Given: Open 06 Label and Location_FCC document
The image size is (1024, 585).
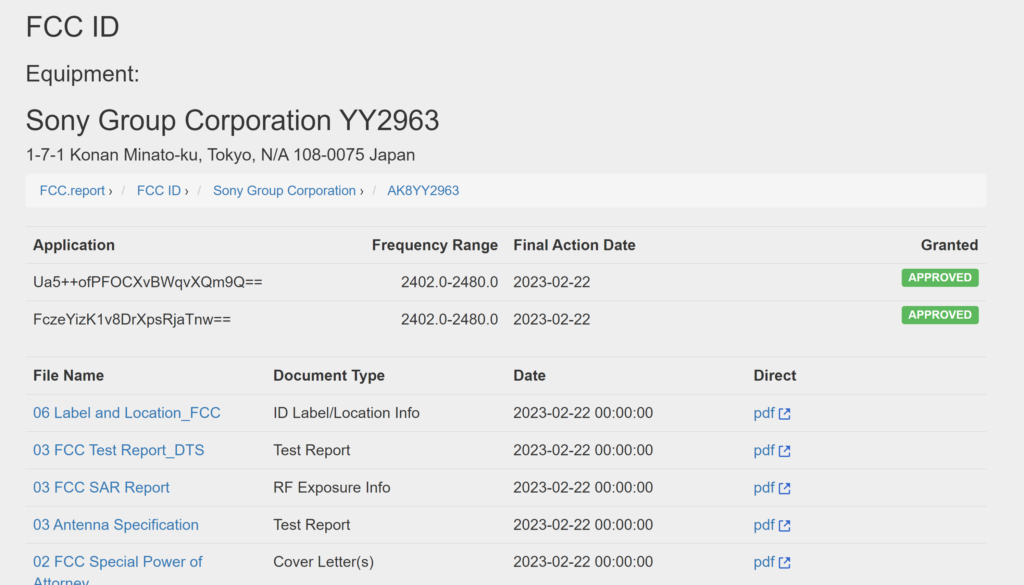Looking at the screenshot, I should [x=126, y=413].
